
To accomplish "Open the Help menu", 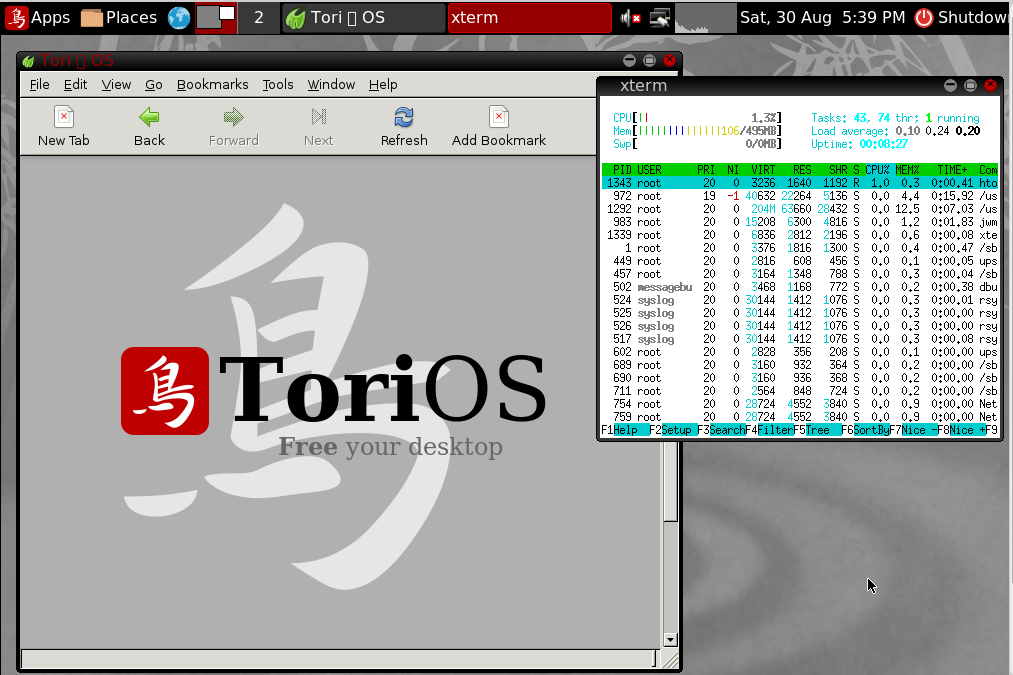I will coord(383,85).
